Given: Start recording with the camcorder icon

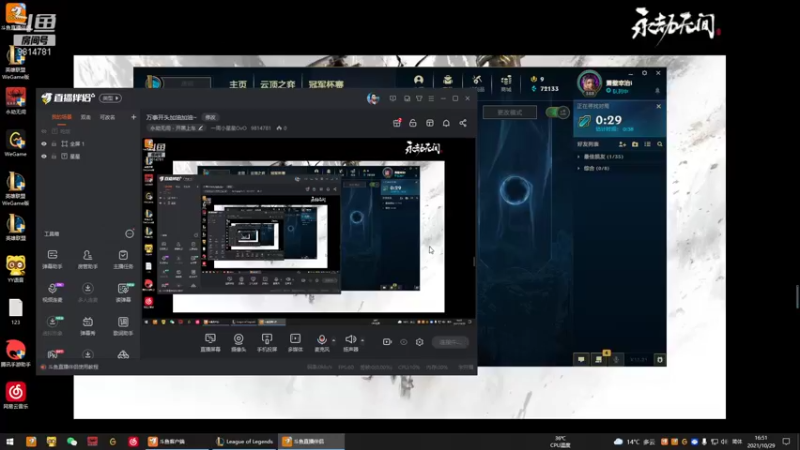Looking at the screenshot, I should 387,342.
